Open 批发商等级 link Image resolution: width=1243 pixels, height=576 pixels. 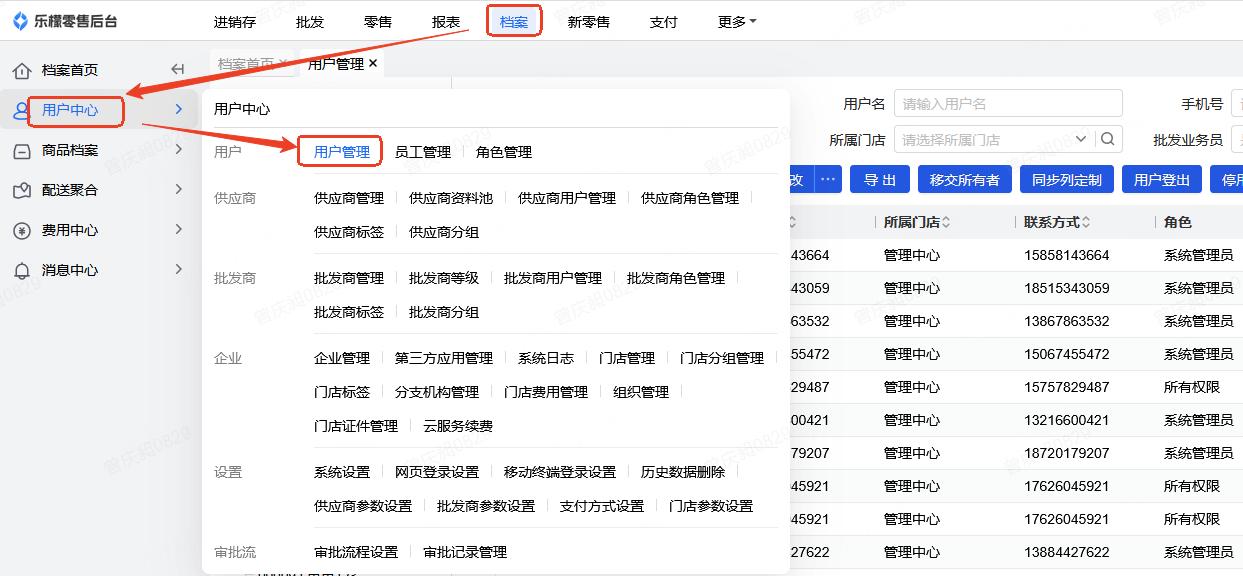pos(444,278)
